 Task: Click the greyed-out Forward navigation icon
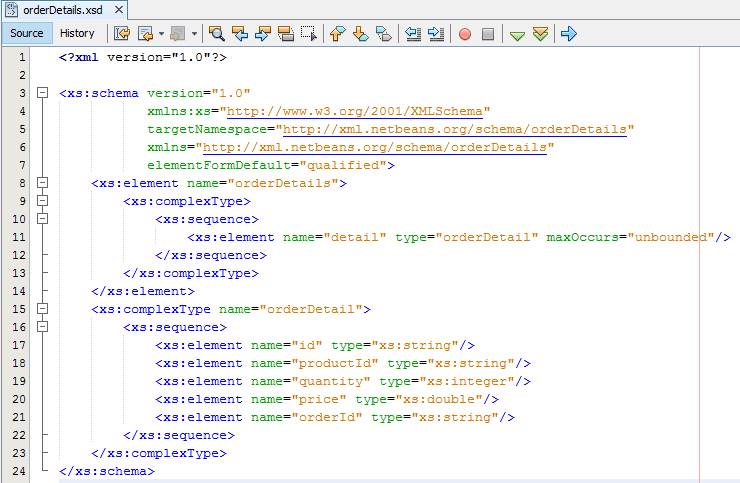(x=177, y=34)
